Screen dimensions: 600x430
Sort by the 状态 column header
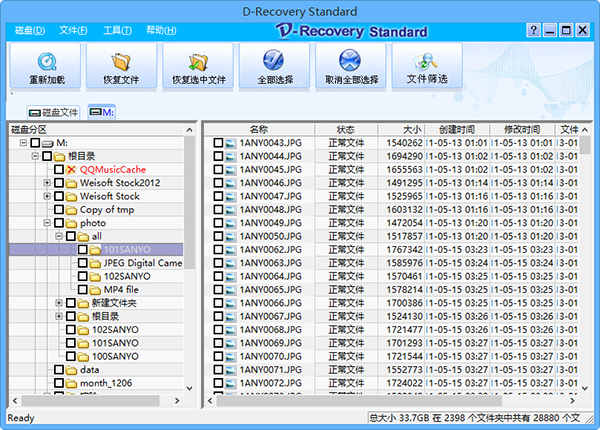[346, 130]
